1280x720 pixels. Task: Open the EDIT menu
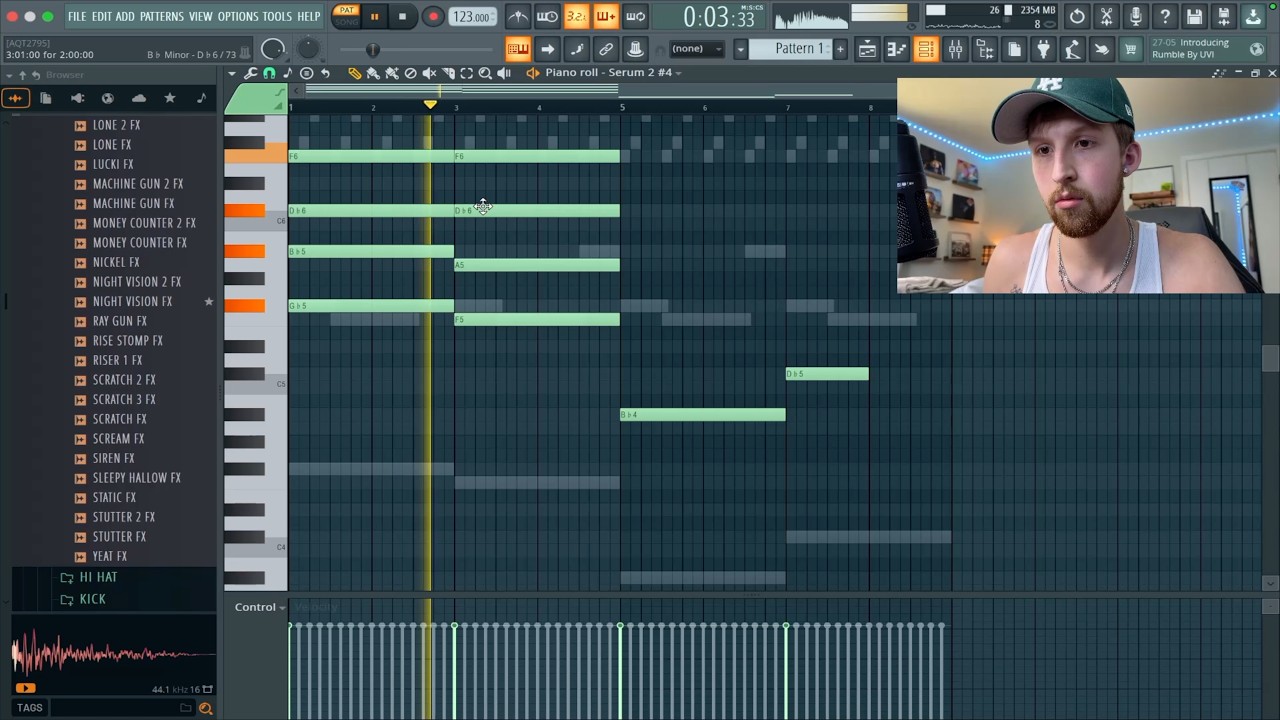(102, 17)
